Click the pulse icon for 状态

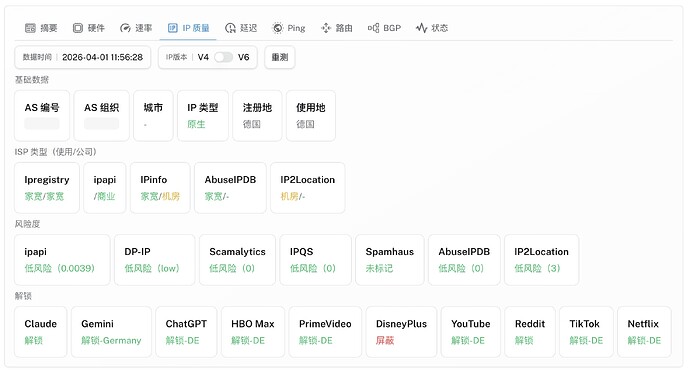pos(421,28)
